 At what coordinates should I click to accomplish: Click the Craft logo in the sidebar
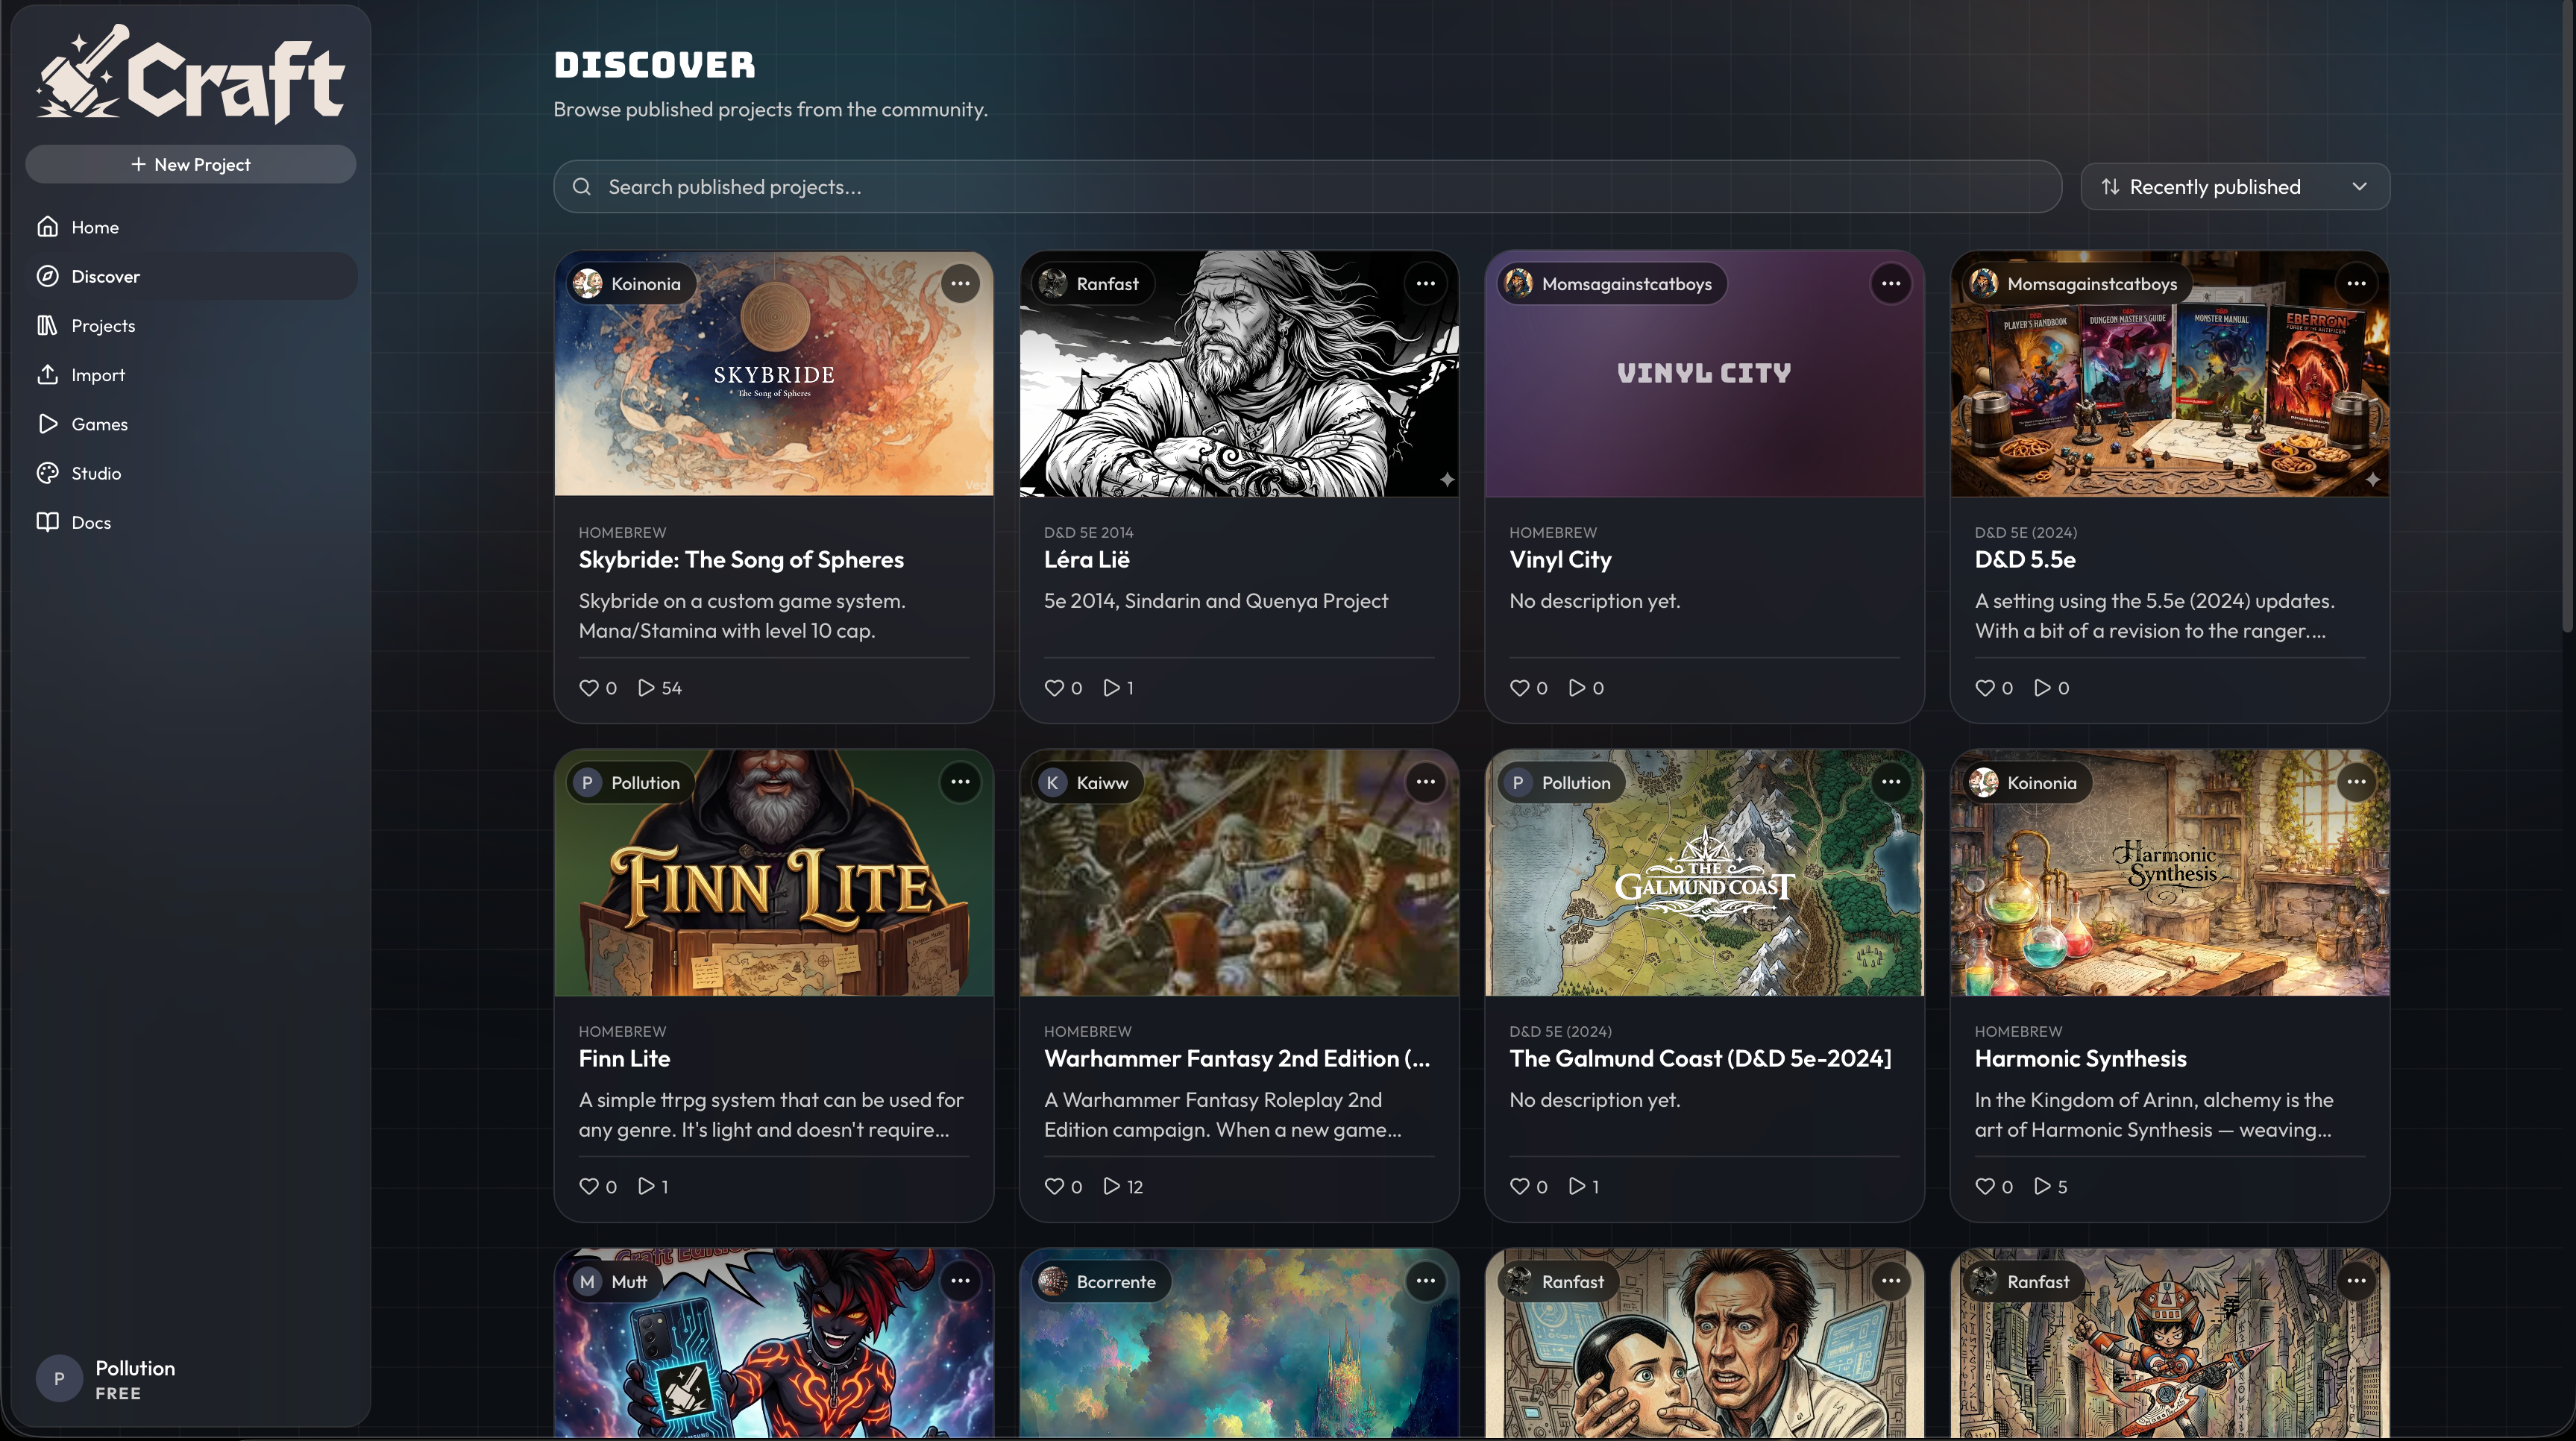click(x=190, y=74)
